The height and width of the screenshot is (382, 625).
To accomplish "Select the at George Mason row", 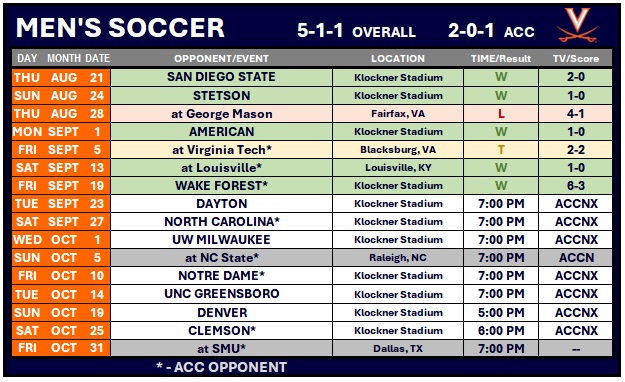I will pyautogui.click(x=312, y=114).
